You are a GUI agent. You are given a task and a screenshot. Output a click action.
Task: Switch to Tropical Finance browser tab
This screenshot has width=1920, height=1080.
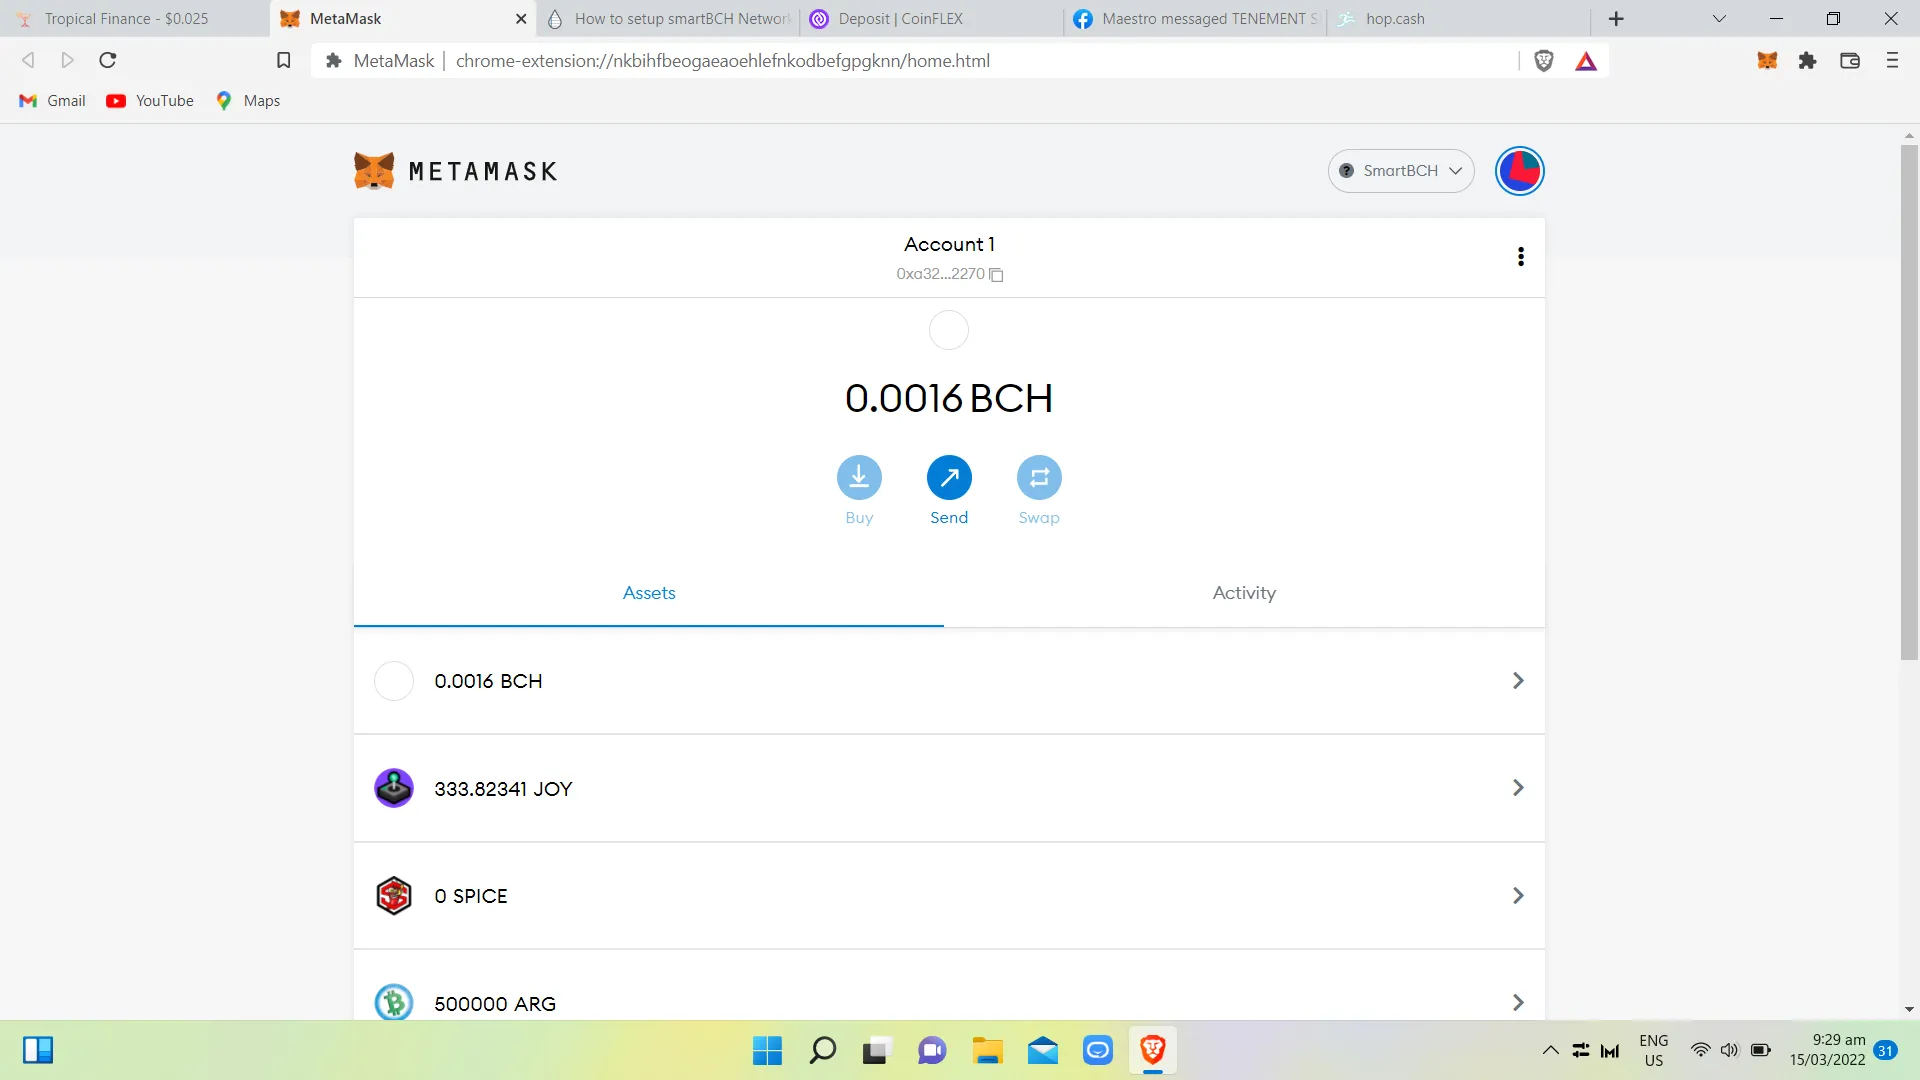click(134, 19)
